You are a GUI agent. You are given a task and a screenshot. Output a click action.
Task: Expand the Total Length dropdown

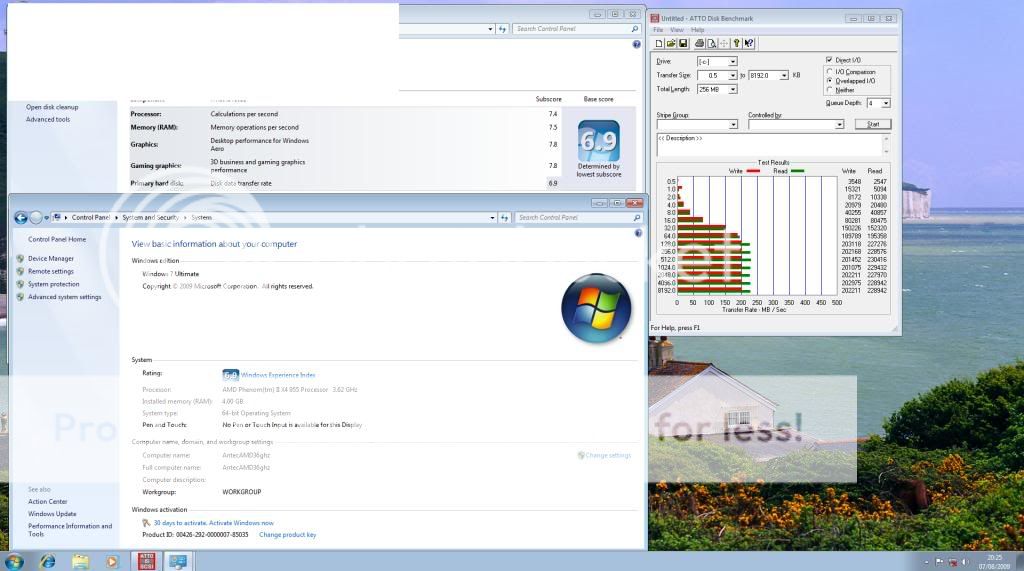733,89
